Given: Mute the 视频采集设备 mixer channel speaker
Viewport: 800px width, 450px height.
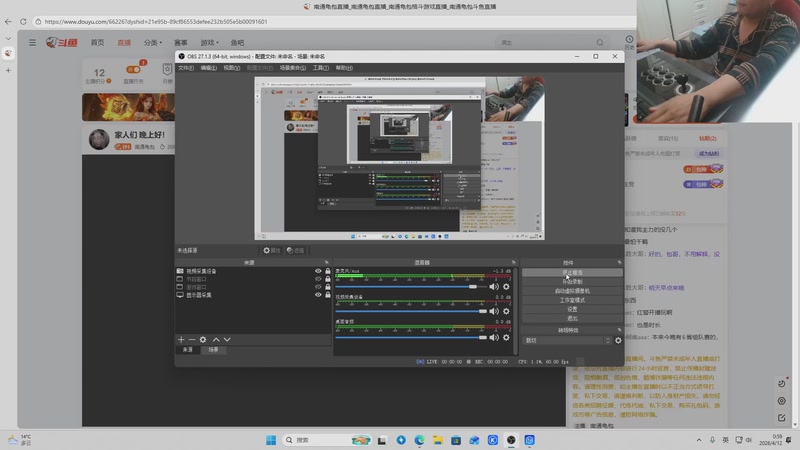Looking at the screenshot, I should click(494, 311).
